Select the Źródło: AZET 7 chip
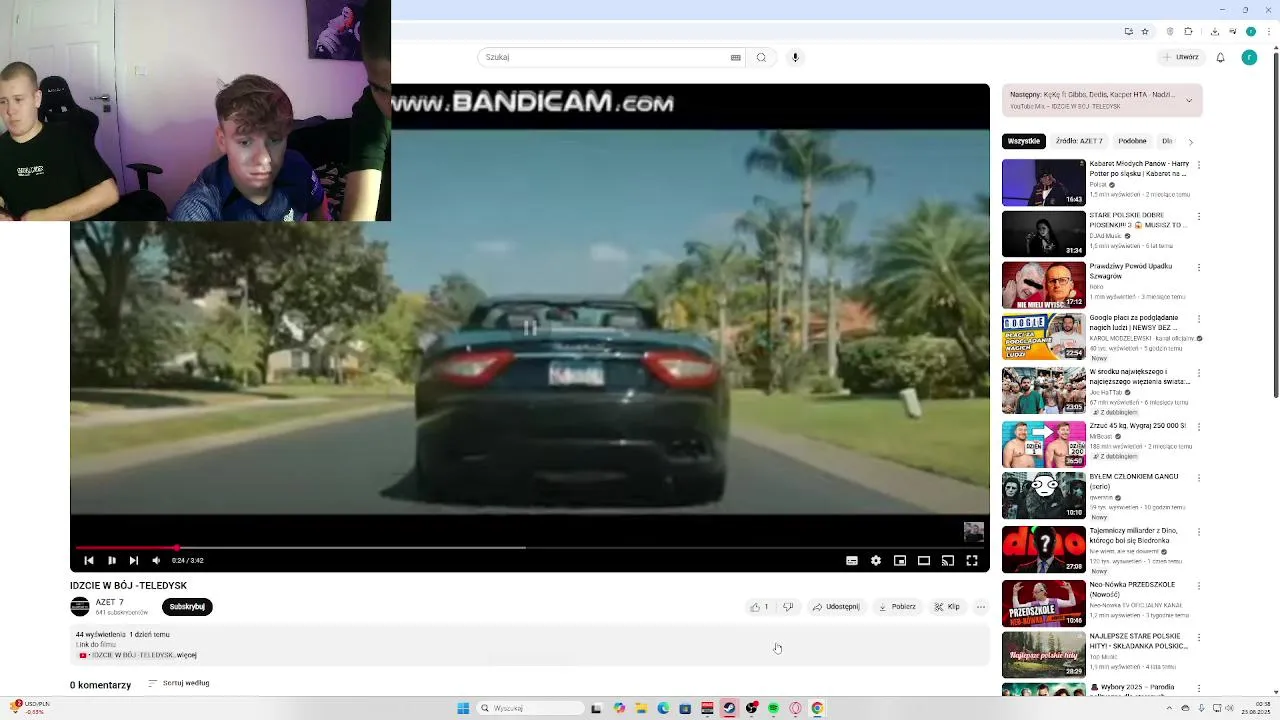The image size is (1280, 720). click(x=1079, y=141)
